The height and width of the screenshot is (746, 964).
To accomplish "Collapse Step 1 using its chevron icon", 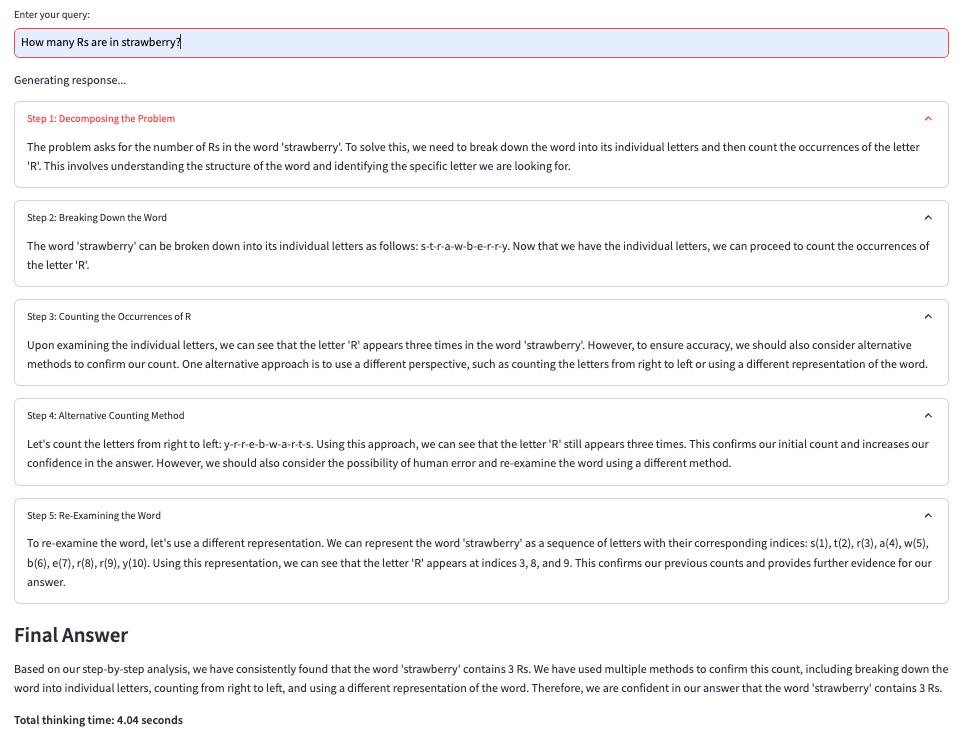I will [x=928, y=118].
